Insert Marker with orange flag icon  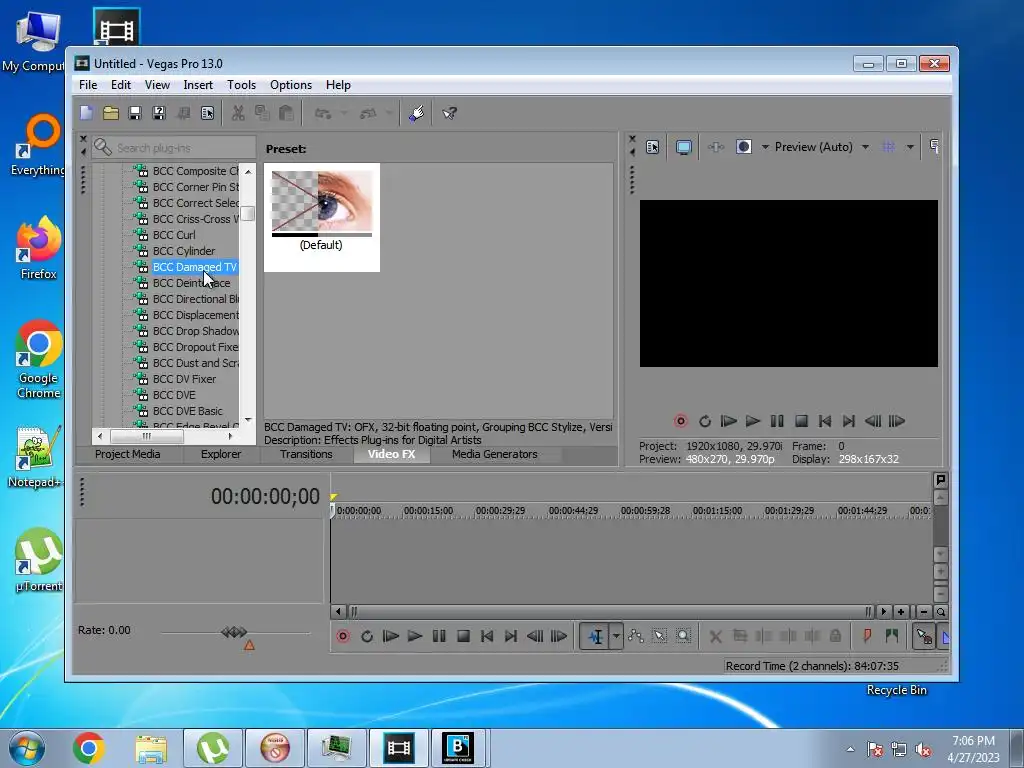point(867,636)
